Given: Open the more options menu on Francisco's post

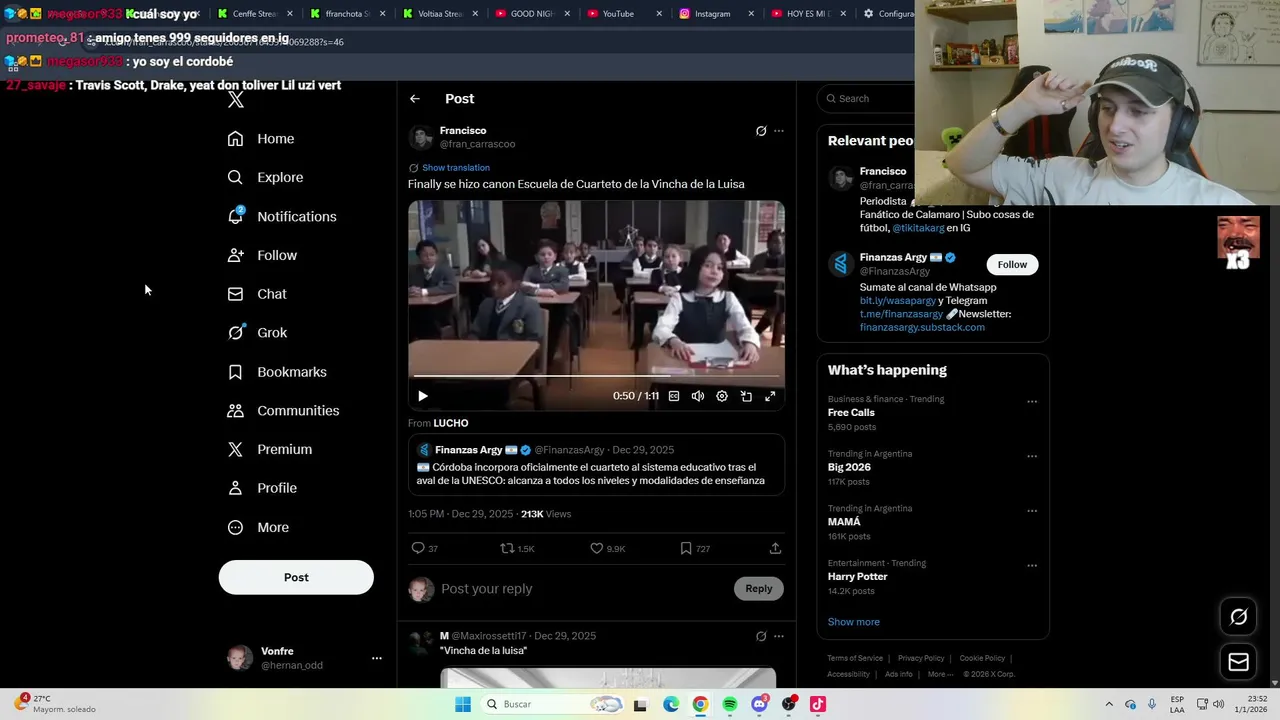Looking at the screenshot, I should coord(779,131).
